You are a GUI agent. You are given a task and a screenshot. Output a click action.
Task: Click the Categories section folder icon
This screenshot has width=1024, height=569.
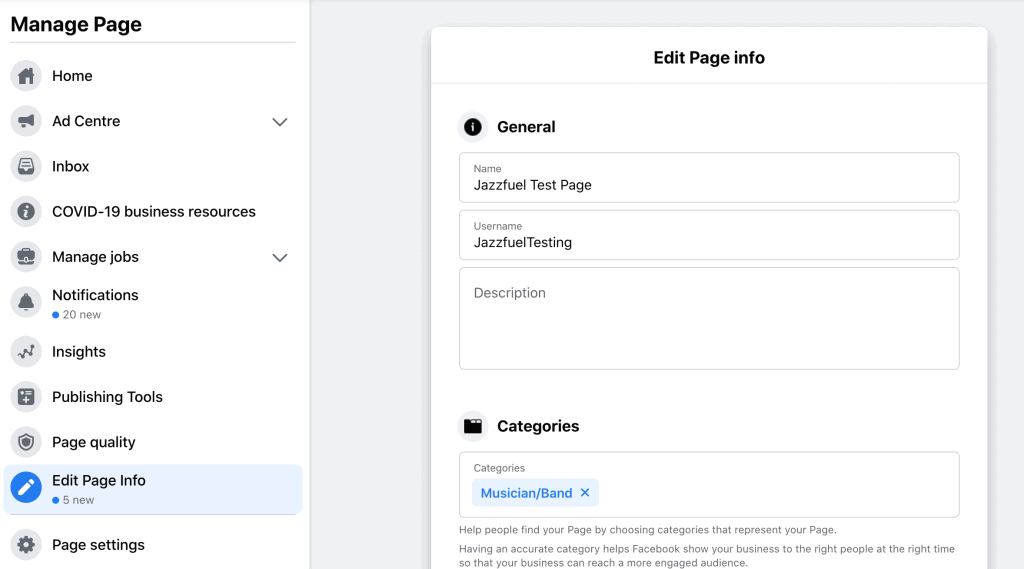coord(473,426)
